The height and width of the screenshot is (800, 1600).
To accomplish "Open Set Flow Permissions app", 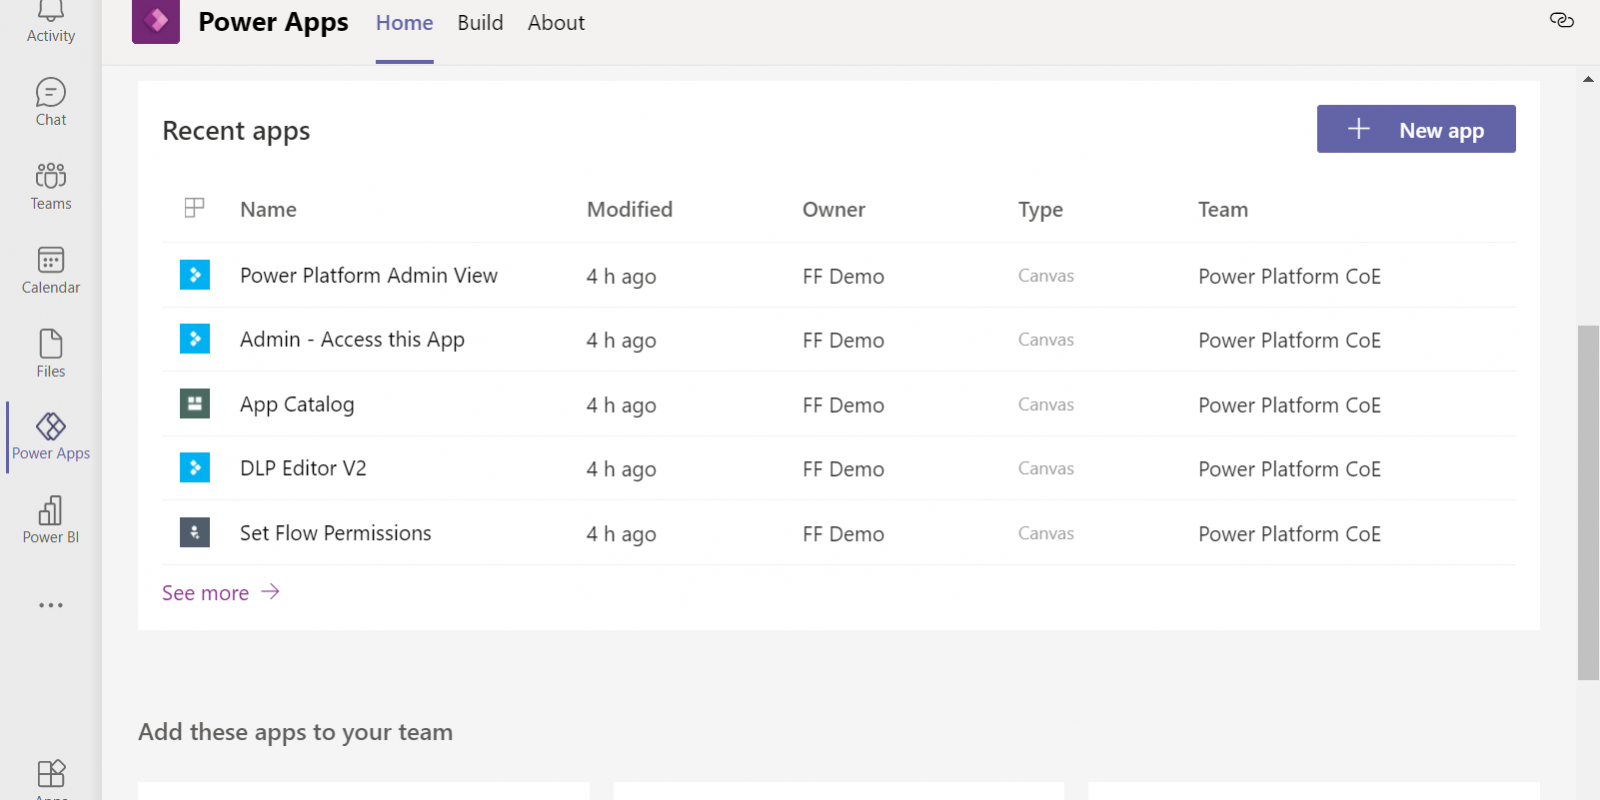I will (336, 533).
